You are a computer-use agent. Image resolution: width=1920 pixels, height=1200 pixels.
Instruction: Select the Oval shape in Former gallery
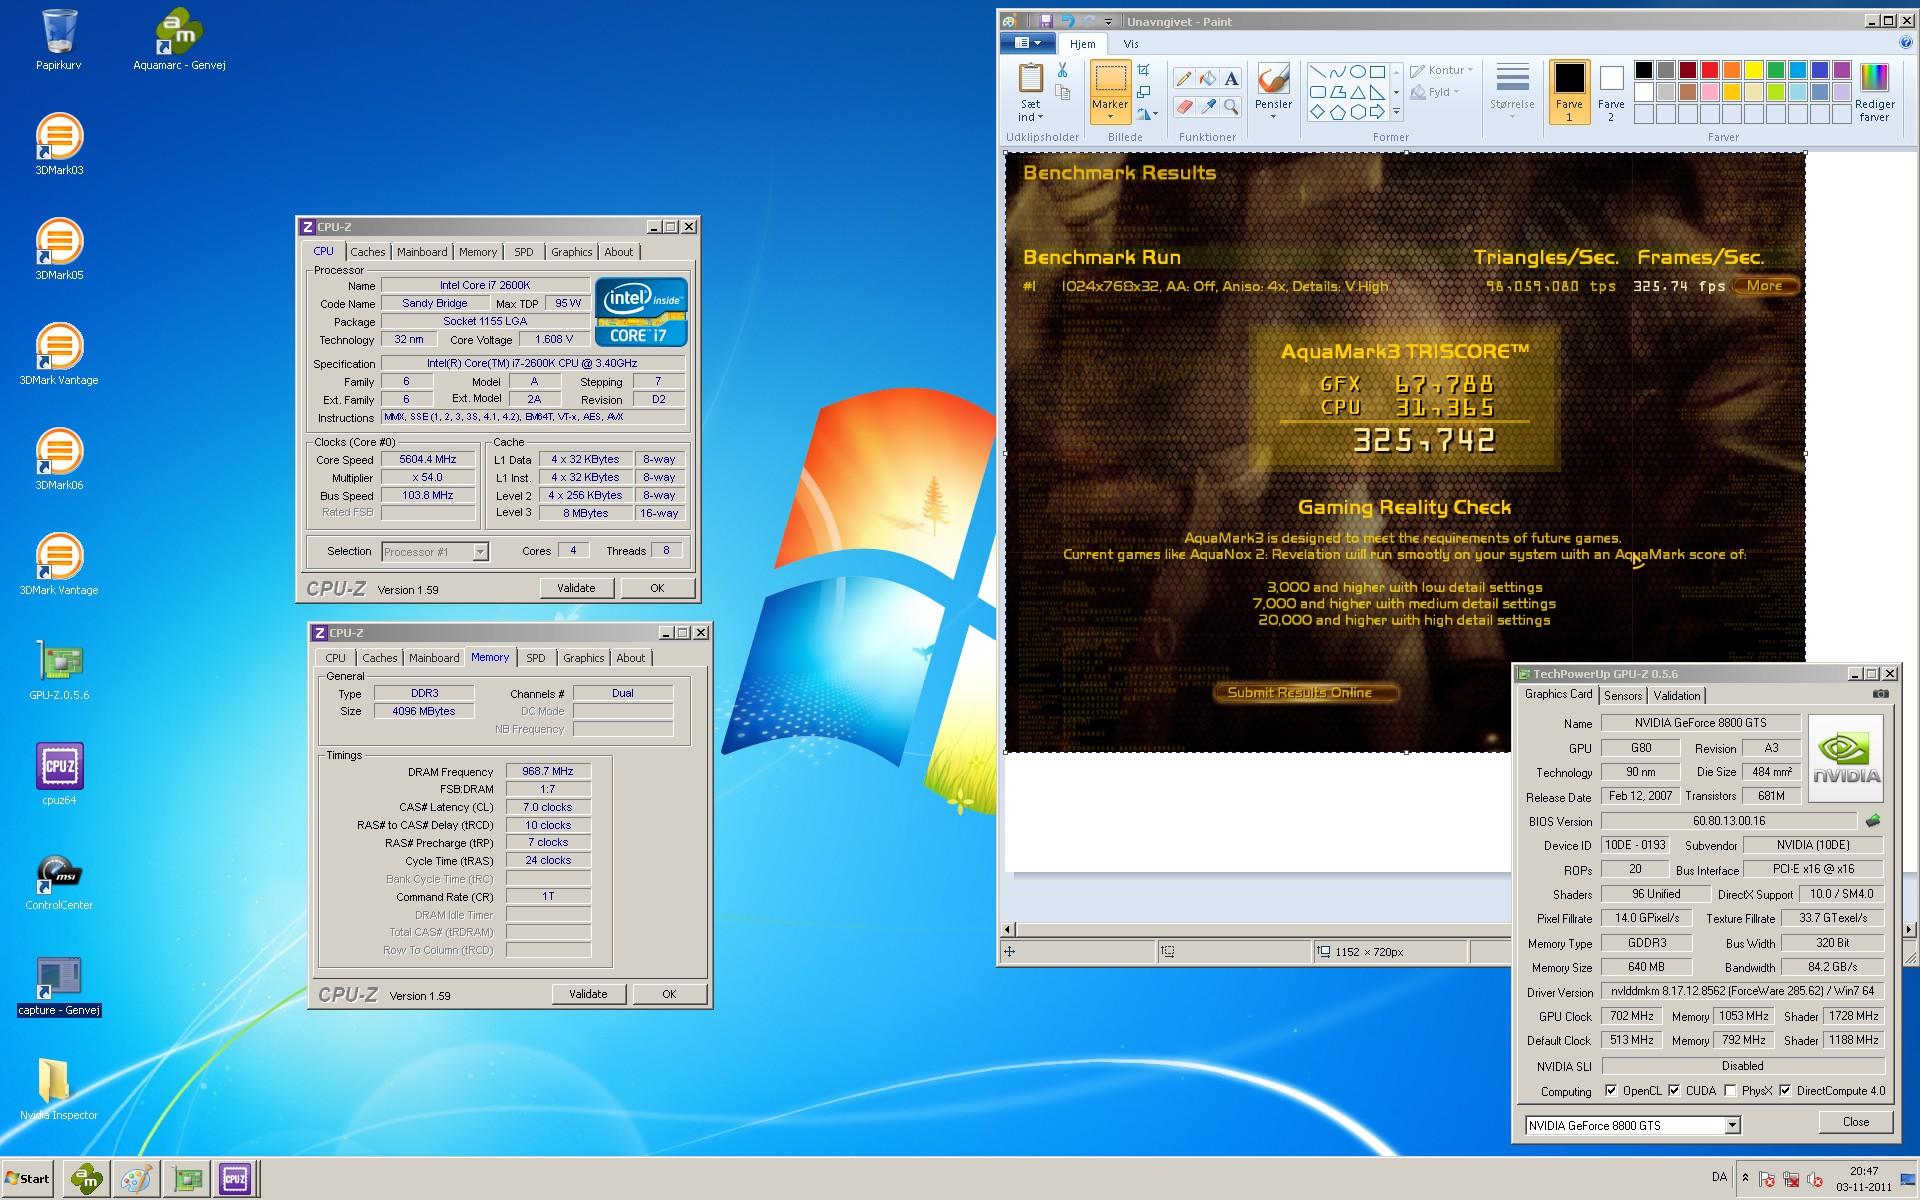tap(1357, 72)
